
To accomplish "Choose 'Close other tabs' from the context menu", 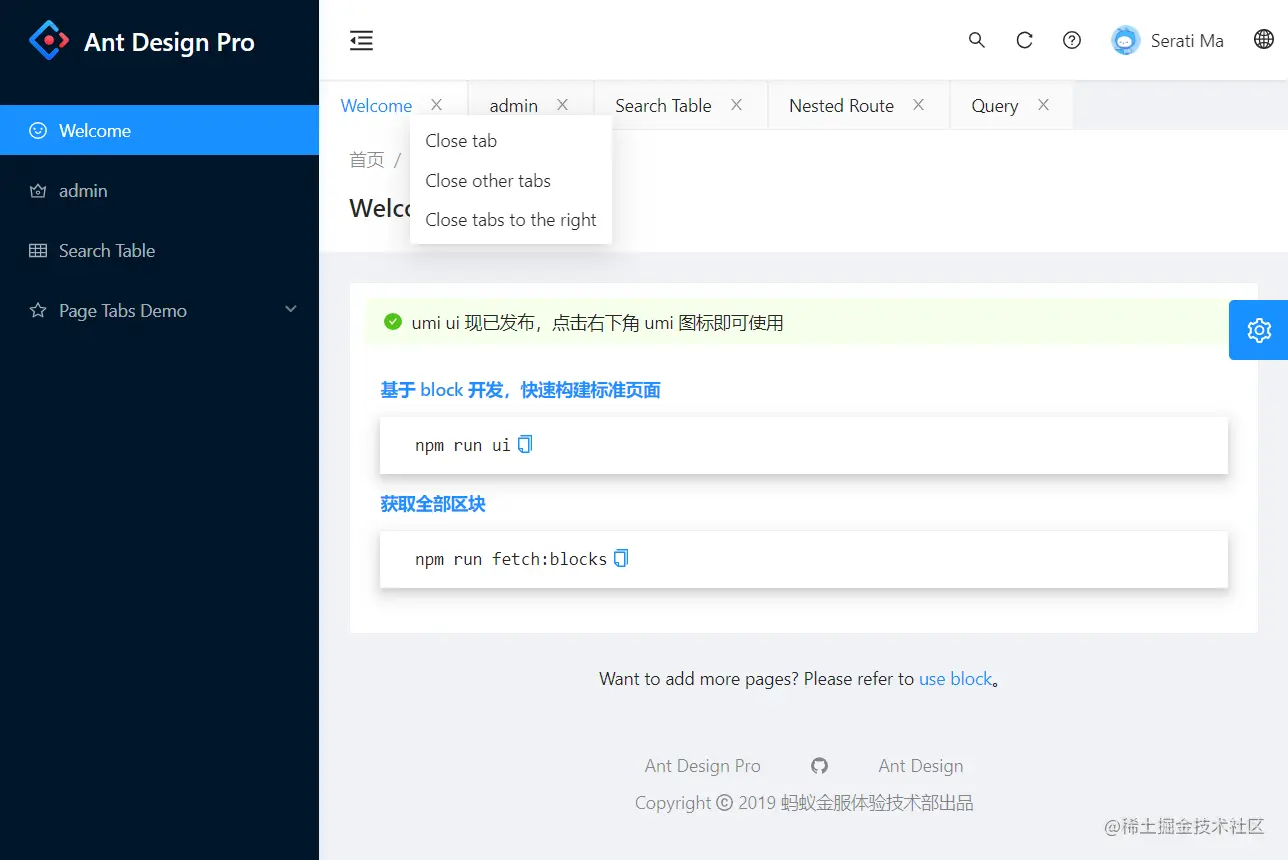I will [x=511, y=181].
